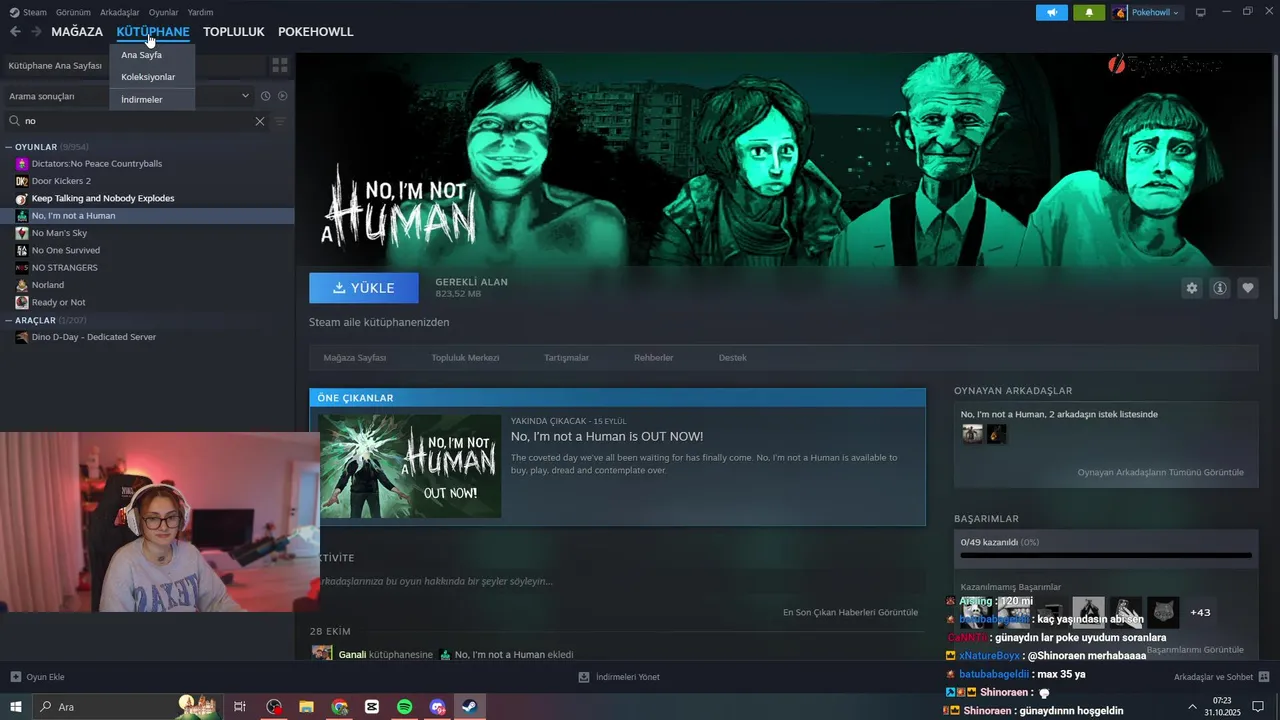The height and width of the screenshot is (720, 1280).
Task: Open Windows notification center icon
Action: pos(1258,707)
